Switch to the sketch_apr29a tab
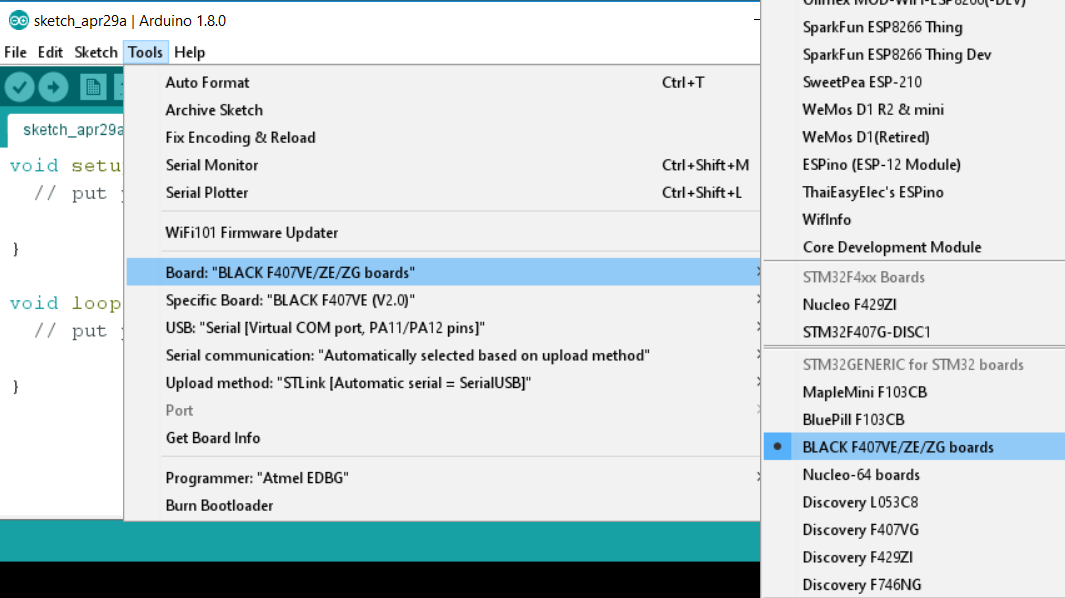The width and height of the screenshot is (1065, 598). pos(67,130)
